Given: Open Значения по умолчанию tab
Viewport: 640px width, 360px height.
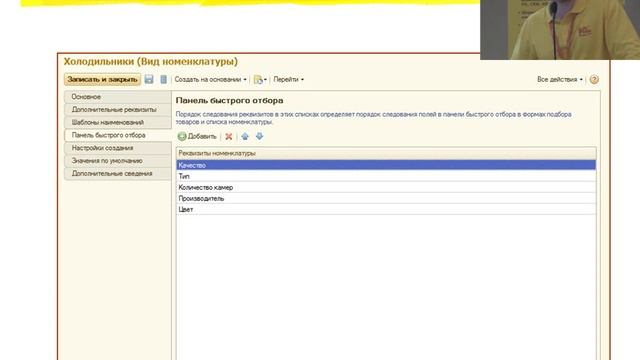Looking at the screenshot, I should click(118, 161).
